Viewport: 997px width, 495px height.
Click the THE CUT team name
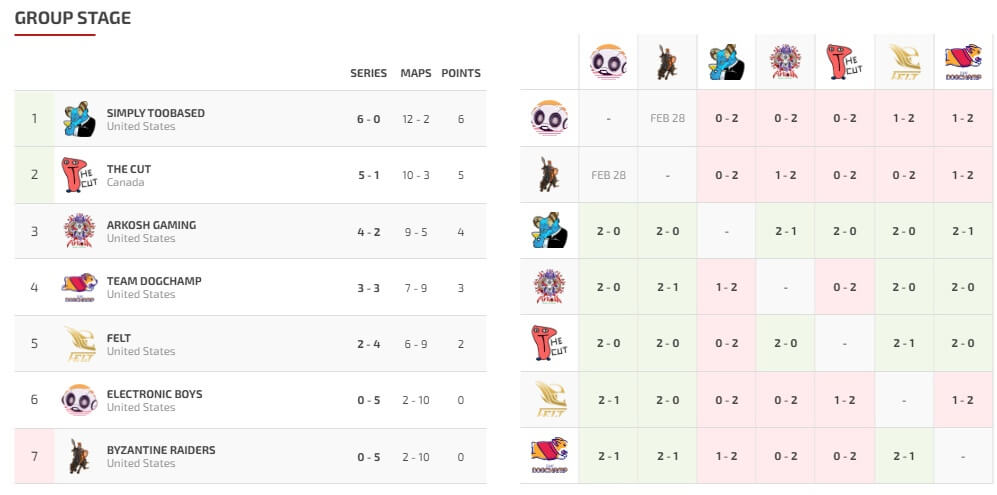pos(129,169)
